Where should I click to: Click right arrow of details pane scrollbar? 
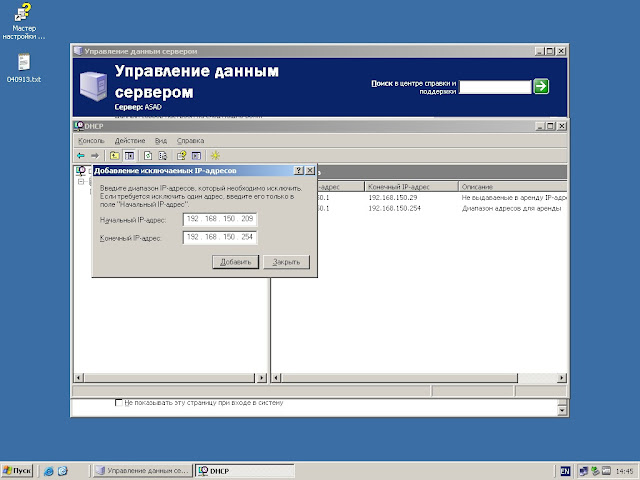coord(562,378)
